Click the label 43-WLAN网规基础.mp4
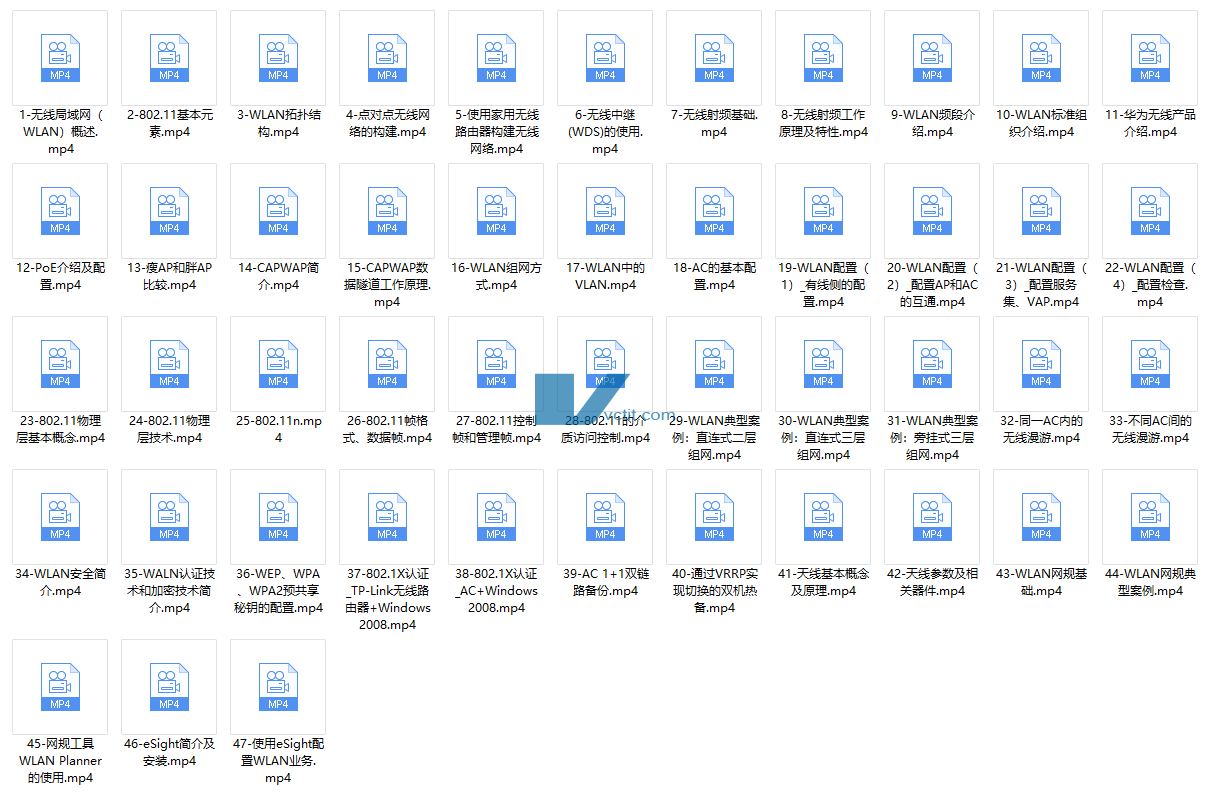This screenshot has height=798, width=1213. [x=1041, y=582]
